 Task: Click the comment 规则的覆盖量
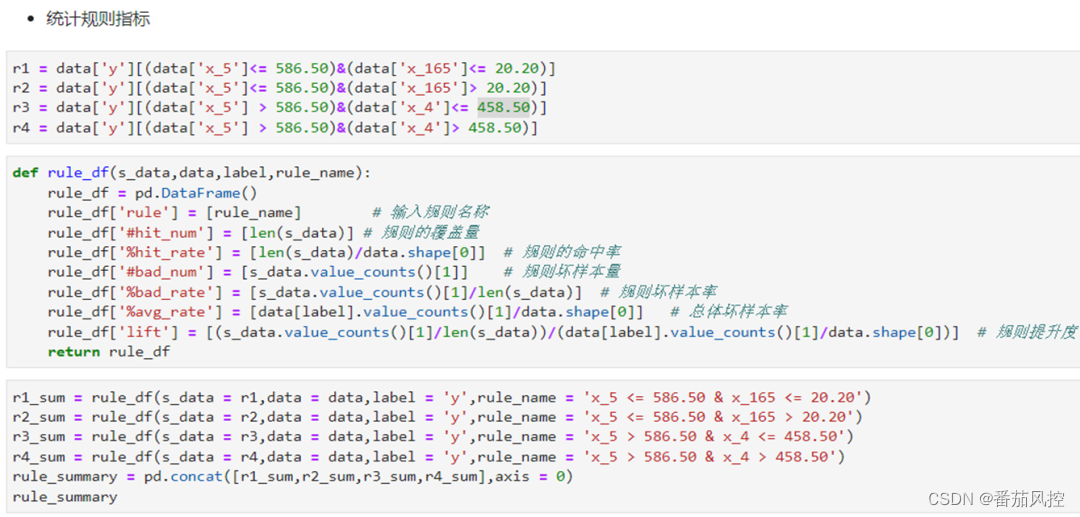[422, 233]
